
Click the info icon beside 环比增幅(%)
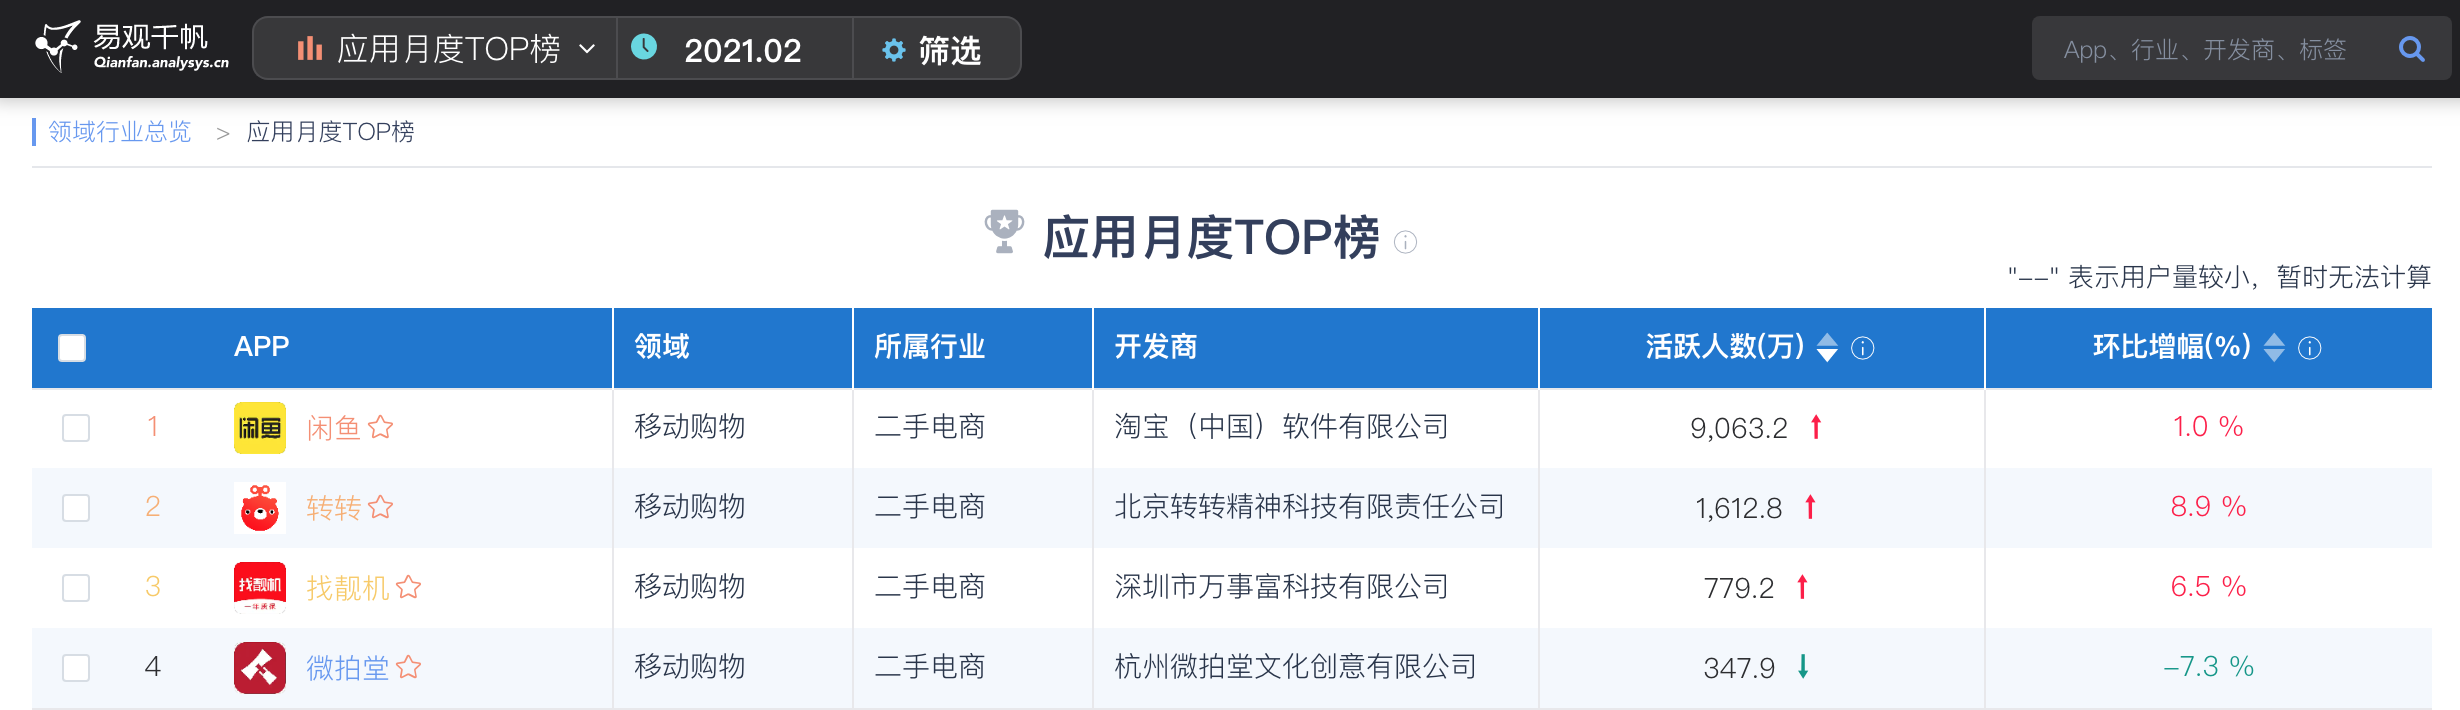pos(2310,348)
